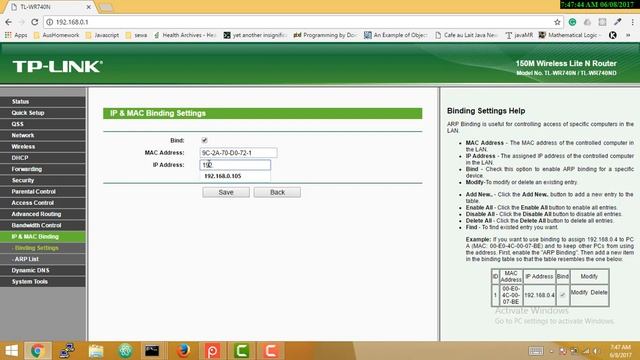This screenshot has height=360, width=640.
Task: Open System Tools in the sidebar
Action: [x=43, y=282]
